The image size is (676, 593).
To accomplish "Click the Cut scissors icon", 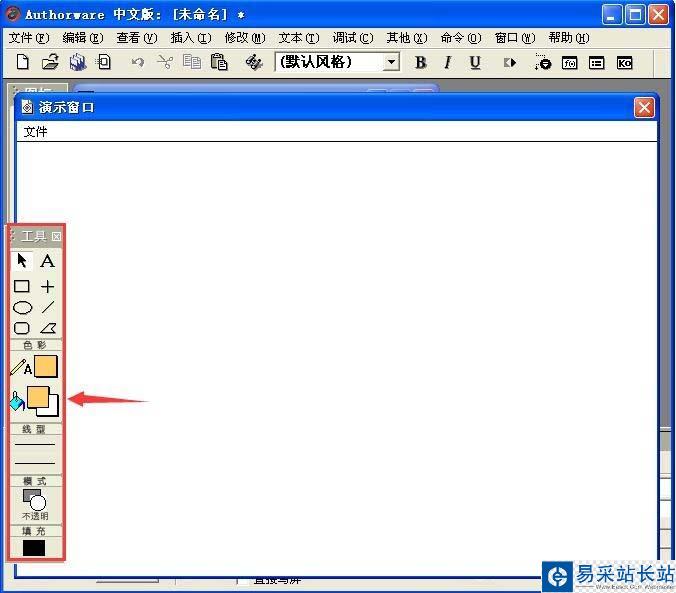I will [165, 63].
